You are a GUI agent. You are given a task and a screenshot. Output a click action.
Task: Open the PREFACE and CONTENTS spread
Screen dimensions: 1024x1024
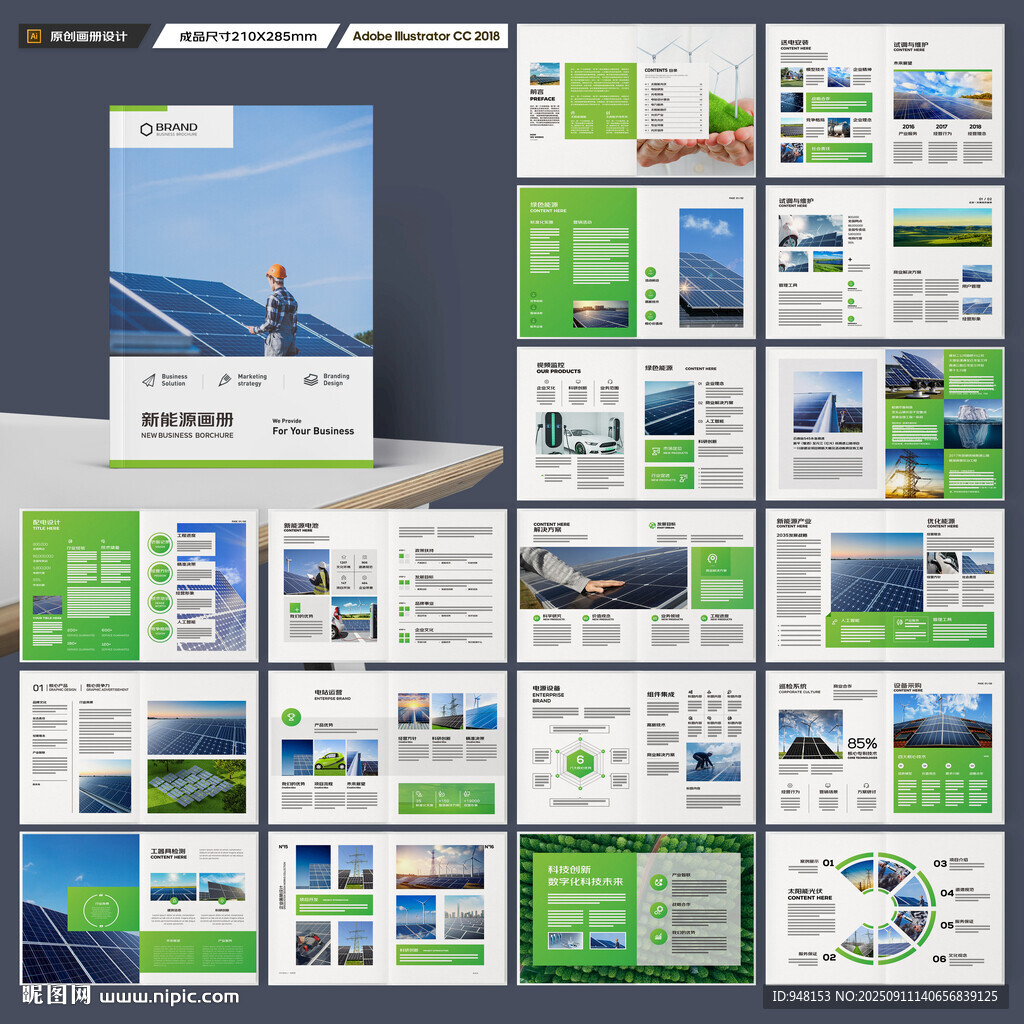coord(636,101)
